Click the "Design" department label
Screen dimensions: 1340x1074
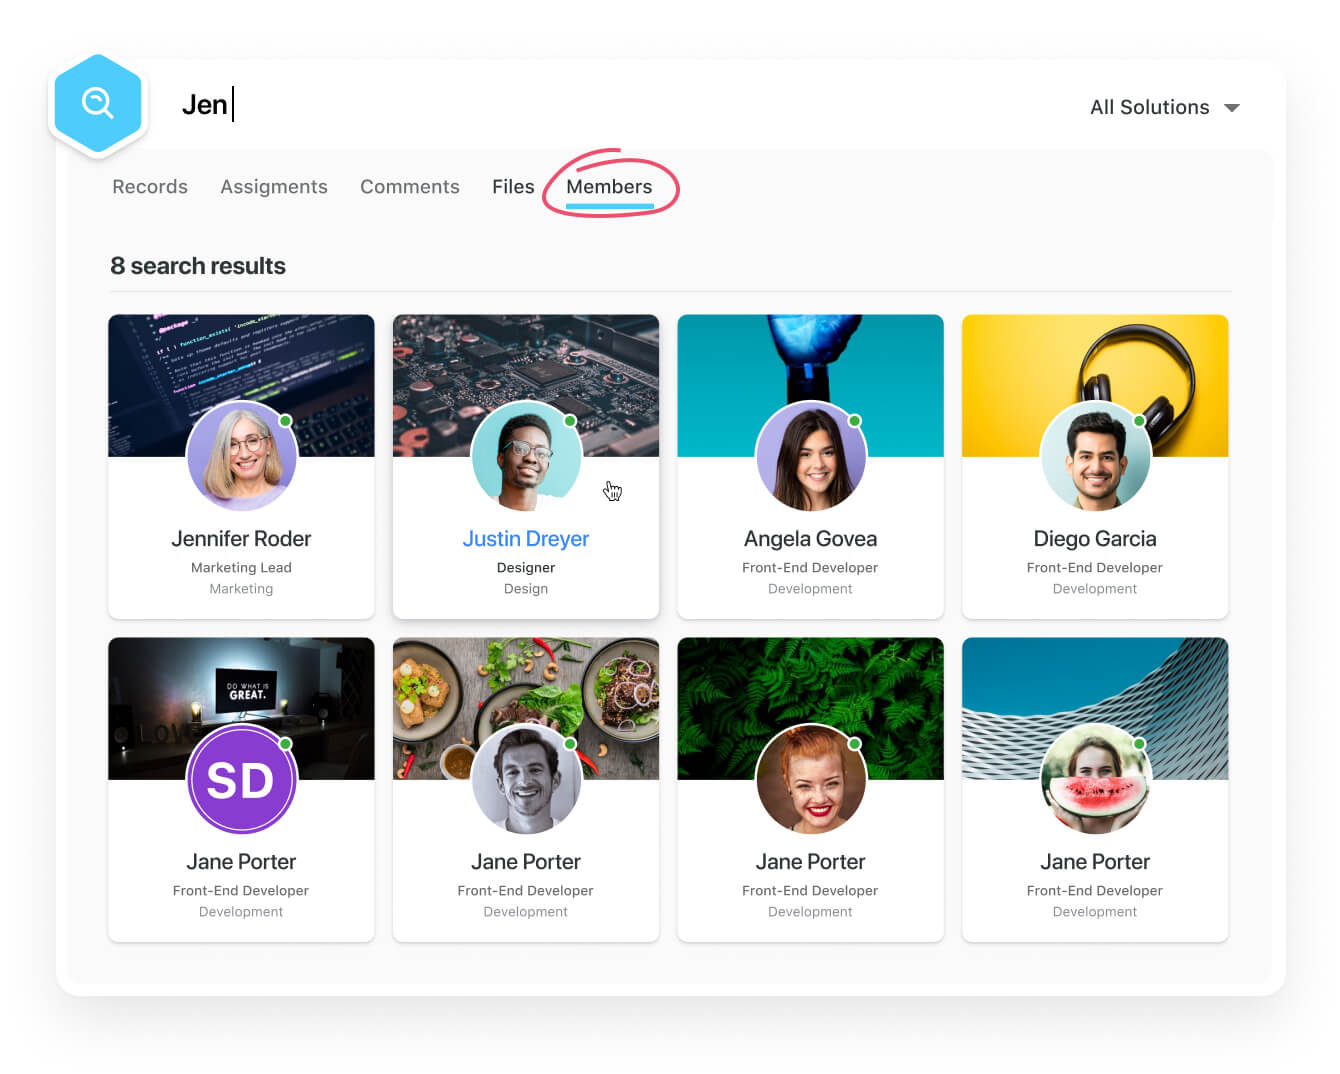click(526, 589)
